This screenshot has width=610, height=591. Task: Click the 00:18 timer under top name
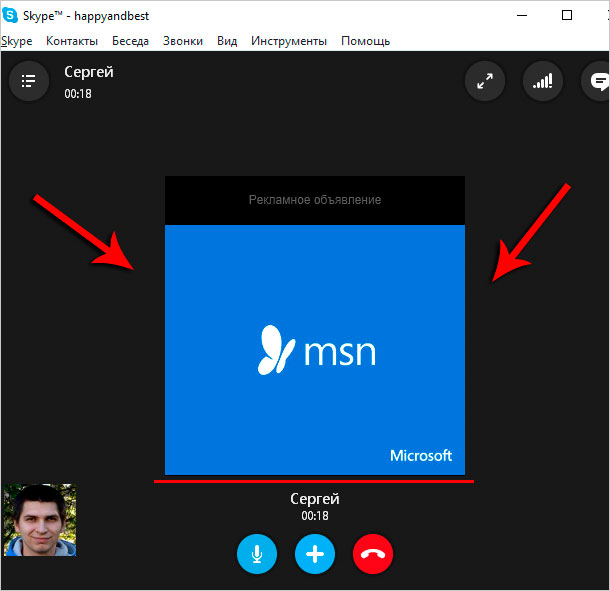78,94
